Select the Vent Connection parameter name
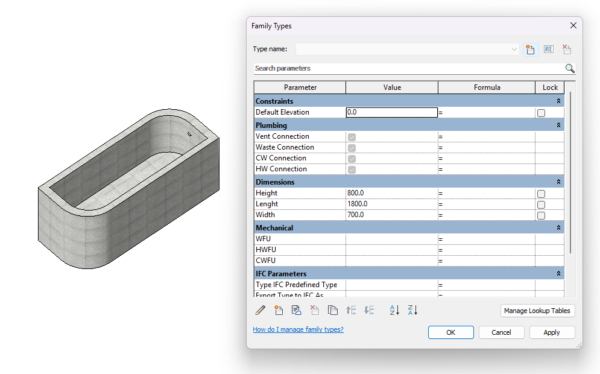Screen dimensions: 600x374 click(282, 136)
